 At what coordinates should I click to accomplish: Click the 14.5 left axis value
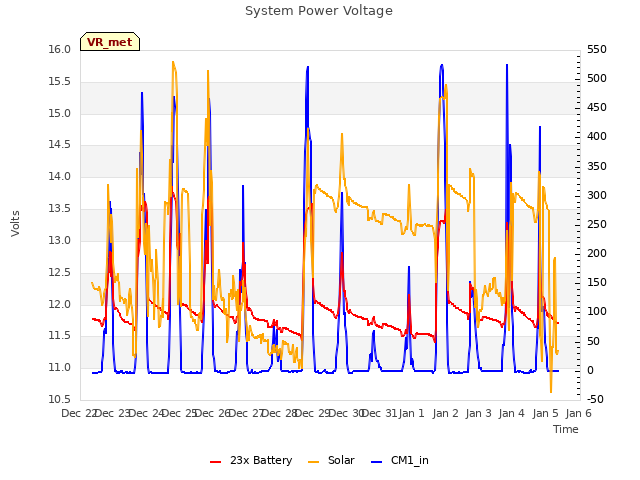tap(60, 145)
